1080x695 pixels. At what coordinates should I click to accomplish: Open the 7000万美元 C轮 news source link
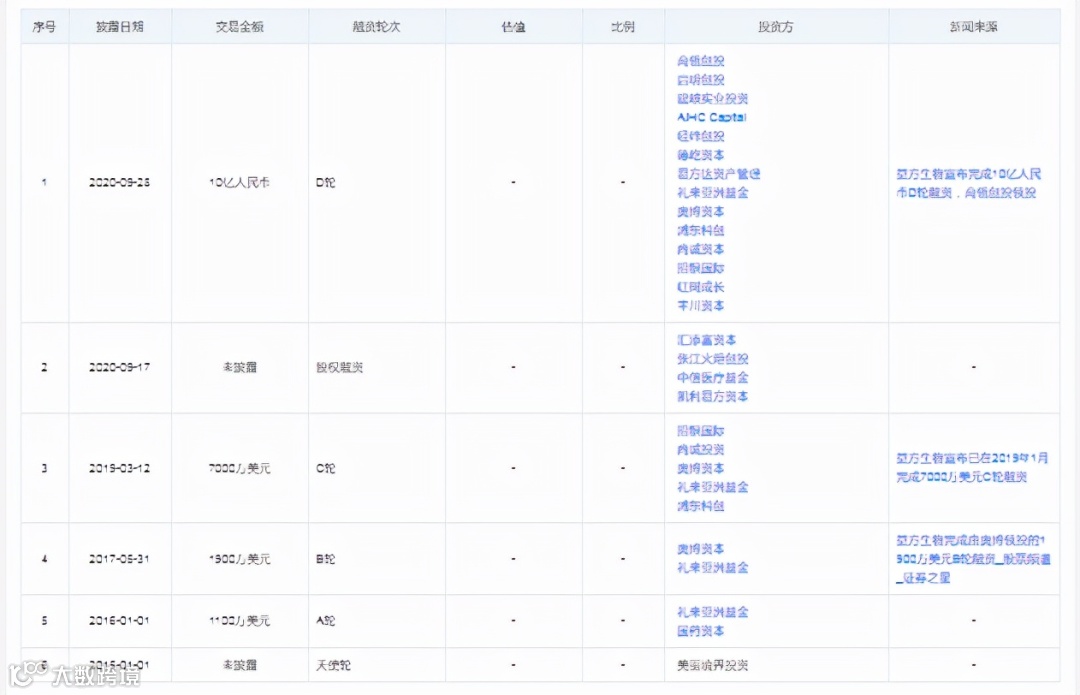click(973, 468)
